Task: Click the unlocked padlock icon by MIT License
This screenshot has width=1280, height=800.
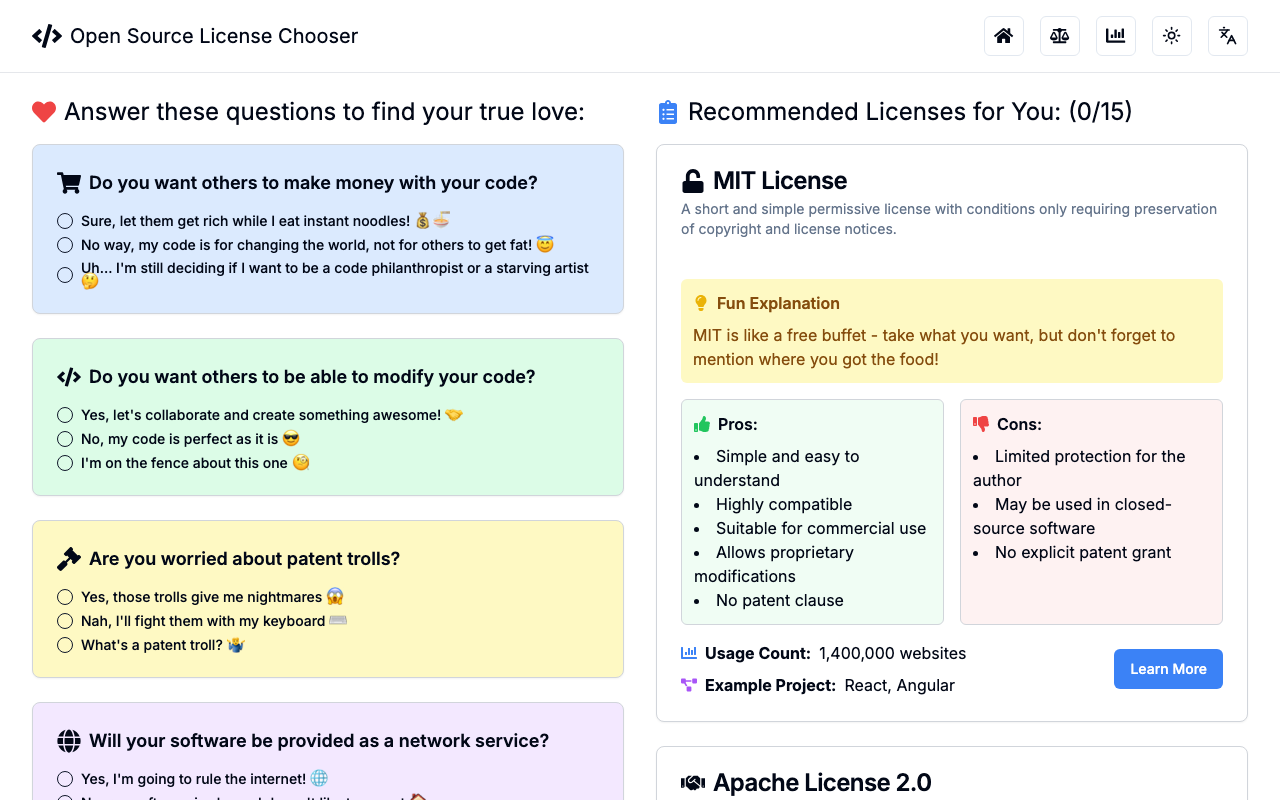Action: pyautogui.click(x=692, y=181)
